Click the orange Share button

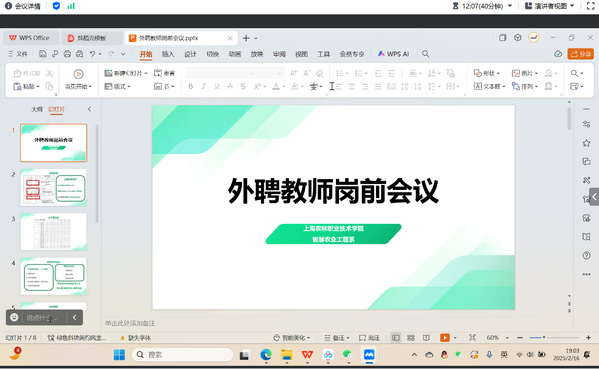pyautogui.click(x=581, y=54)
